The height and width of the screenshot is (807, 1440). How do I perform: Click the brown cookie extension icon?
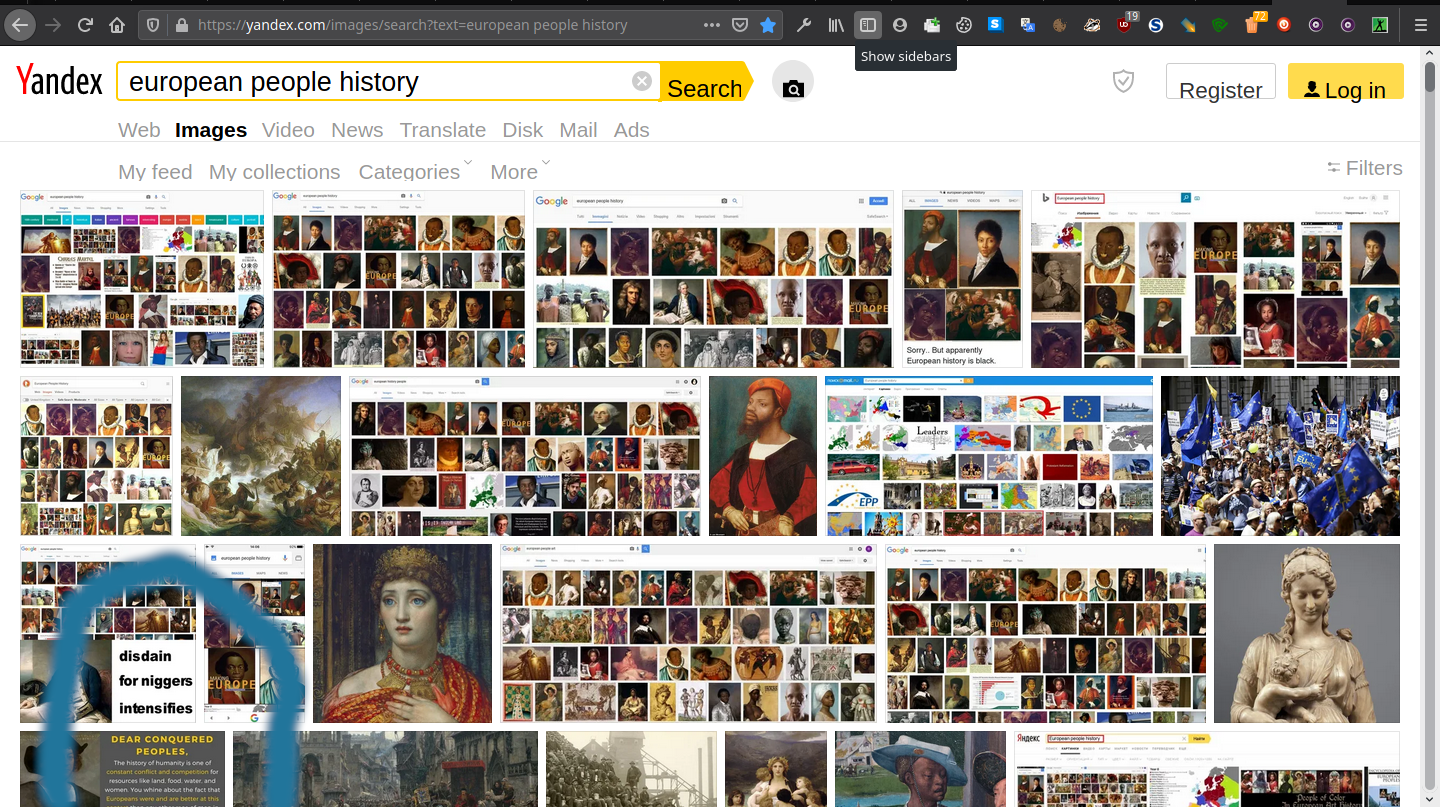click(1060, 25)
